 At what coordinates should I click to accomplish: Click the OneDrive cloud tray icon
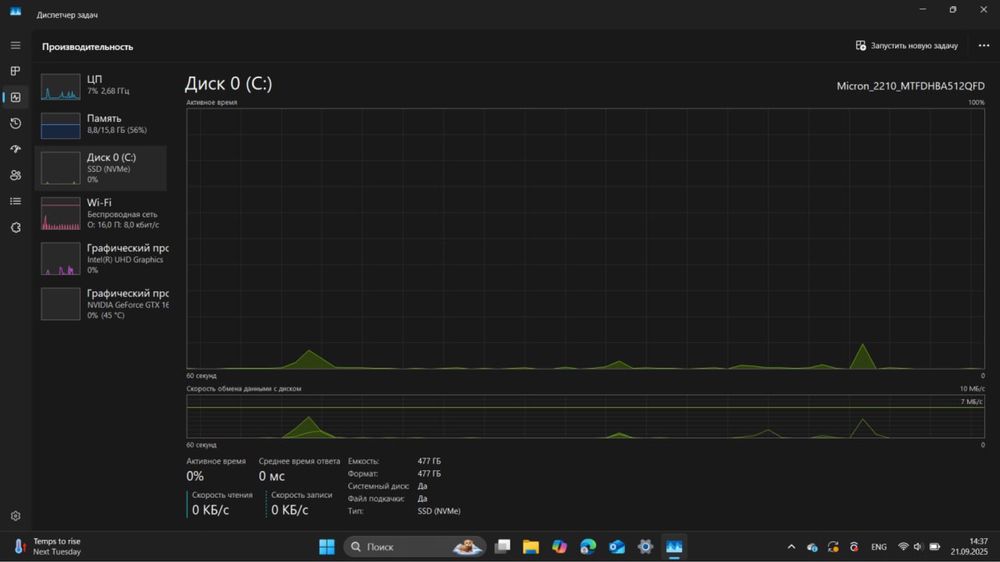(x=812, y=547)
